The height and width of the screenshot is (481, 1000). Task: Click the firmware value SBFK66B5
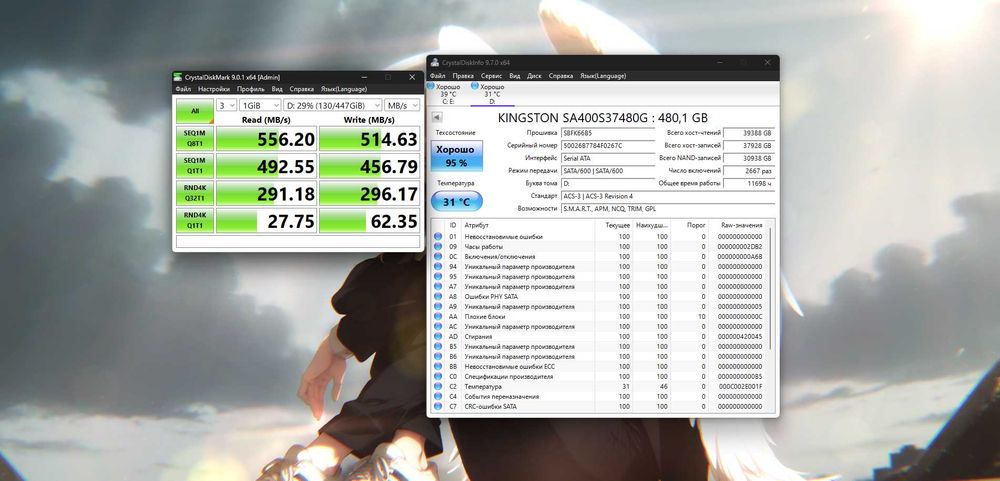(607, 133)
